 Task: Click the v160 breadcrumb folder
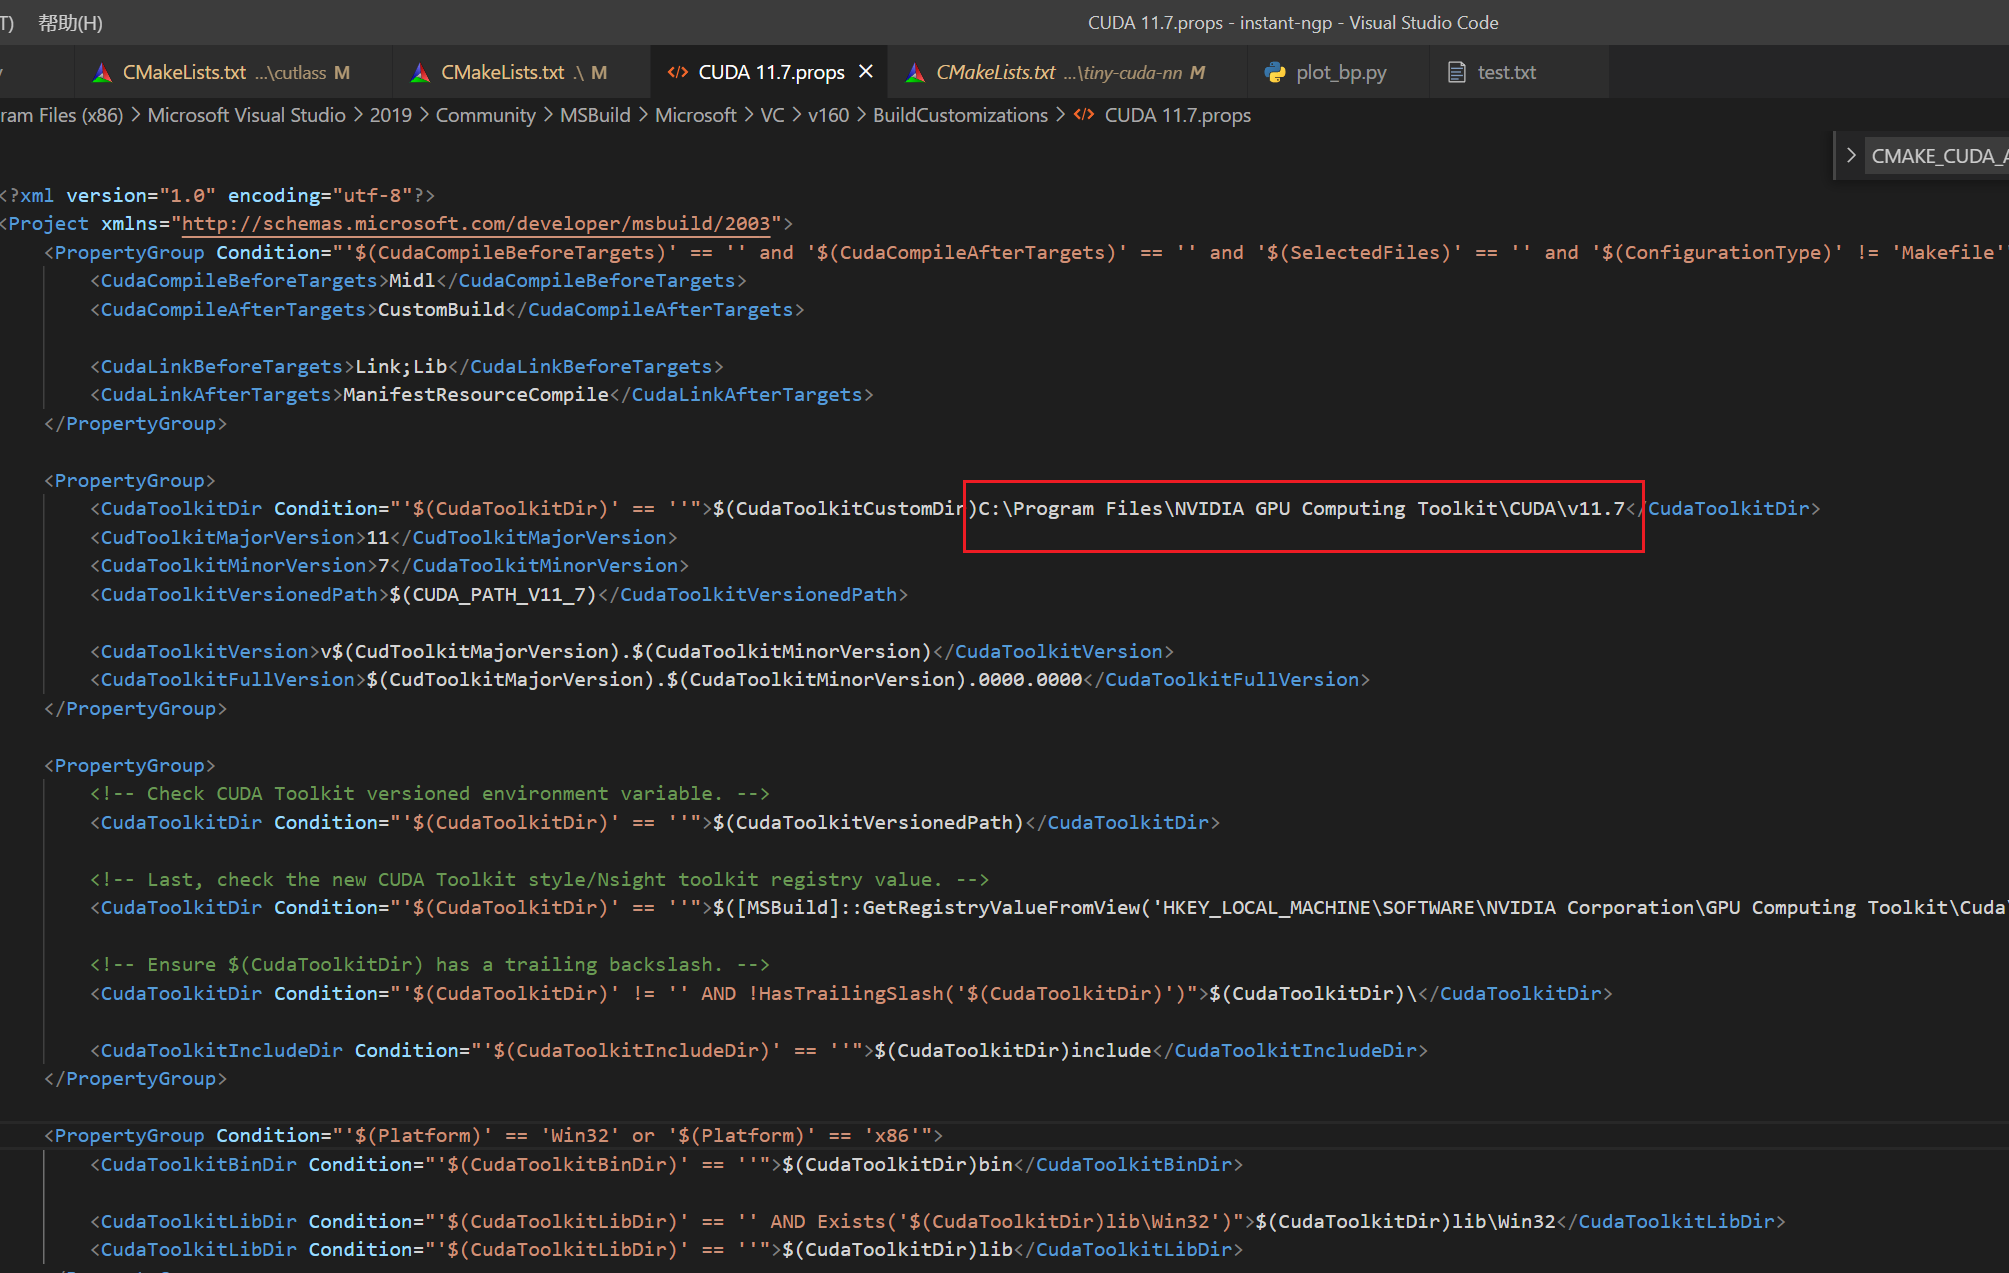click(x=828, y=115)
